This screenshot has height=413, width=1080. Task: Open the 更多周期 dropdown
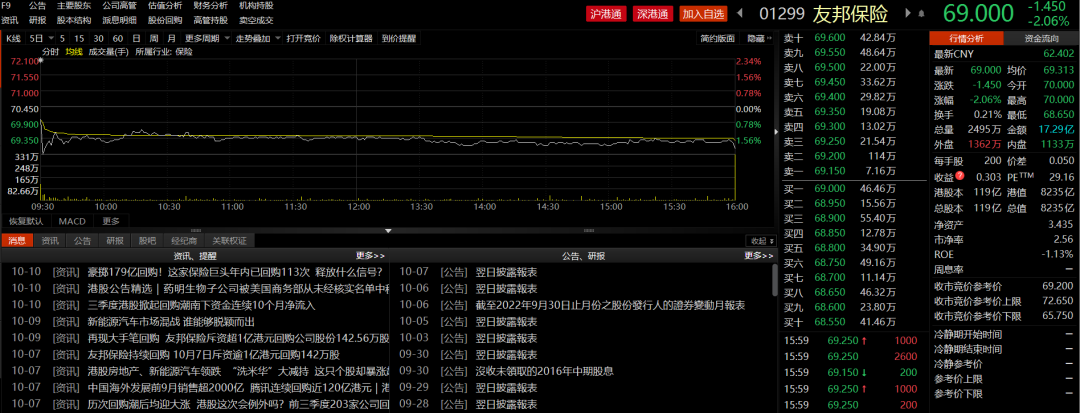click(x=206, y=39)
